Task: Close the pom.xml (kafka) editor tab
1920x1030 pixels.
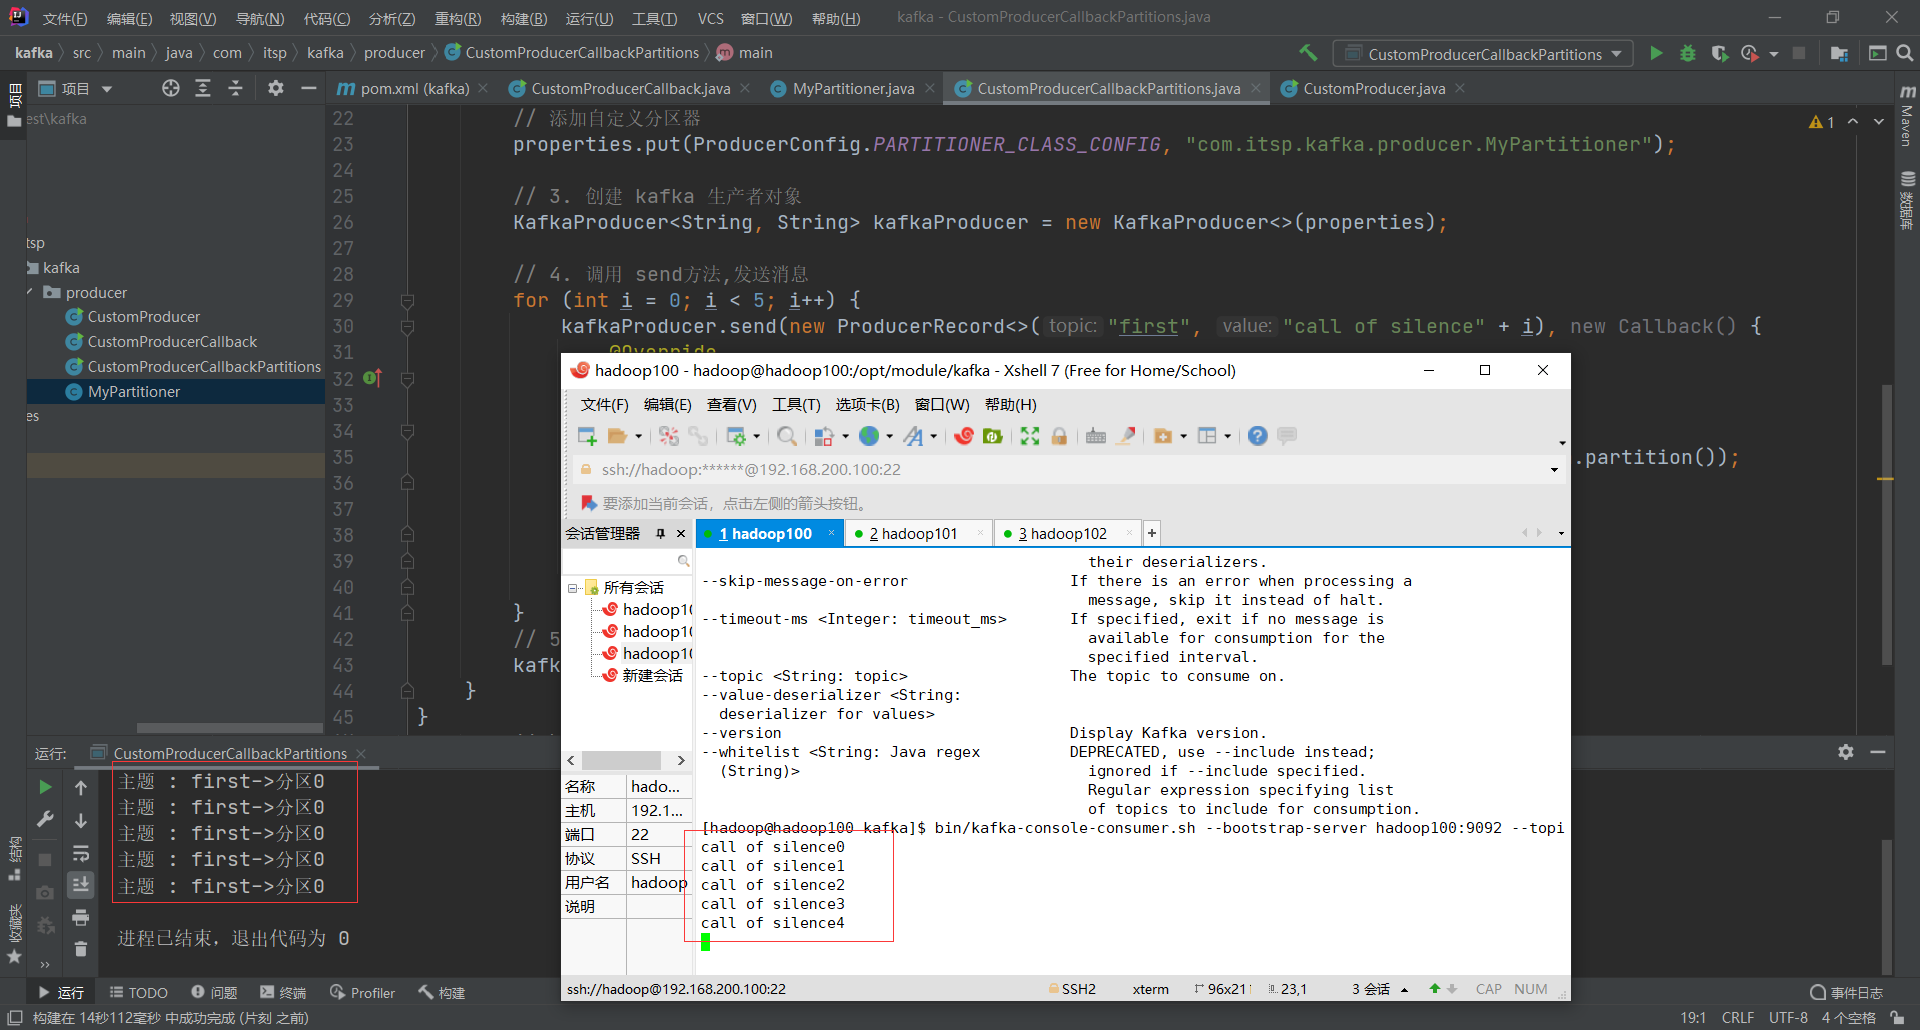Action: tap(483, 89)
